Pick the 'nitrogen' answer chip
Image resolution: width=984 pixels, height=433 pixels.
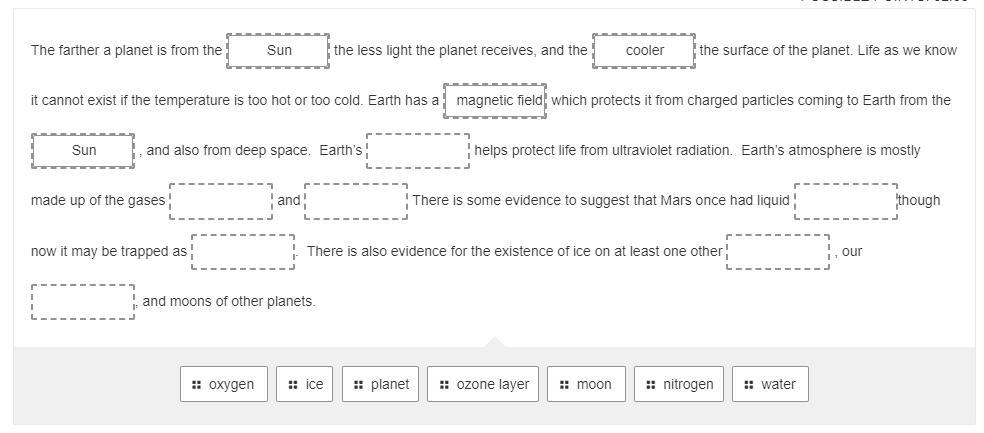678,384
